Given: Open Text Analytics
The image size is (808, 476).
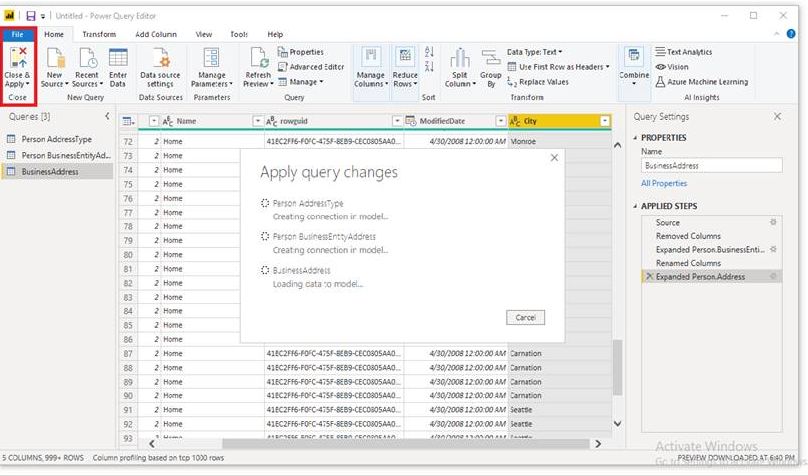Looking at the screenshot, I should tap(684, 52).
